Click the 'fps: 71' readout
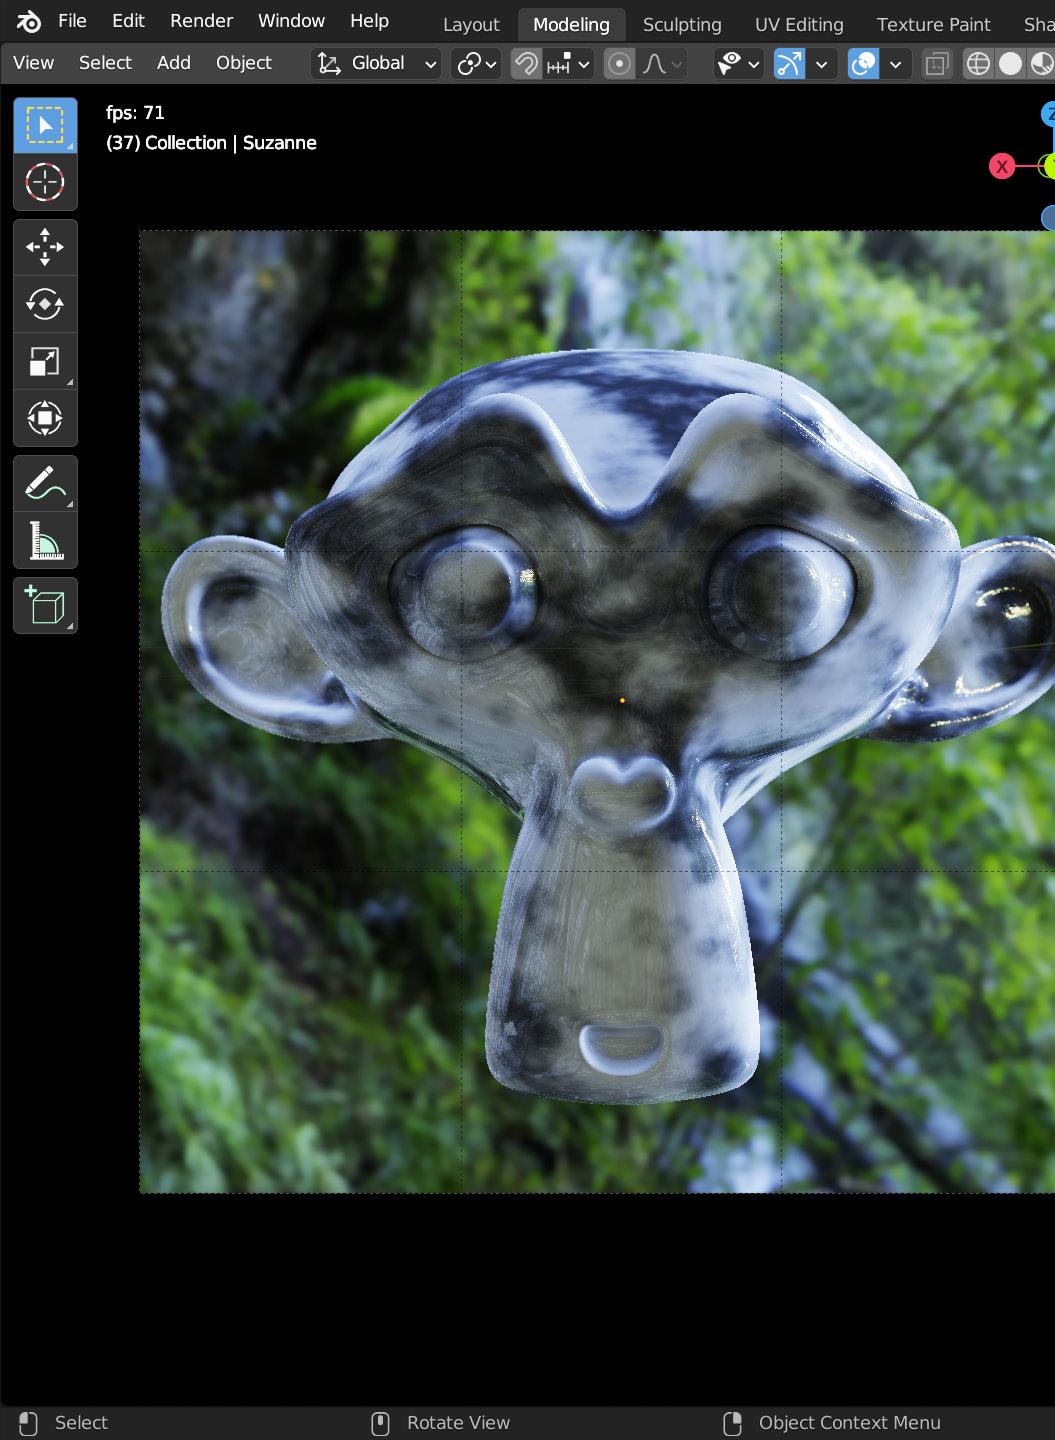Image resolution: width=1055 pixels, height=1440 pixels. pos(135,113)
